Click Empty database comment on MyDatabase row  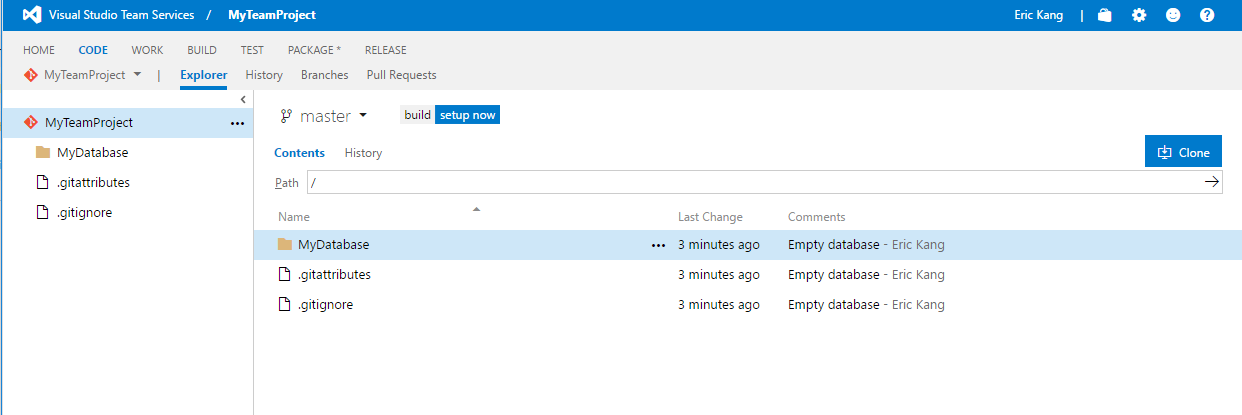[834, 245]
